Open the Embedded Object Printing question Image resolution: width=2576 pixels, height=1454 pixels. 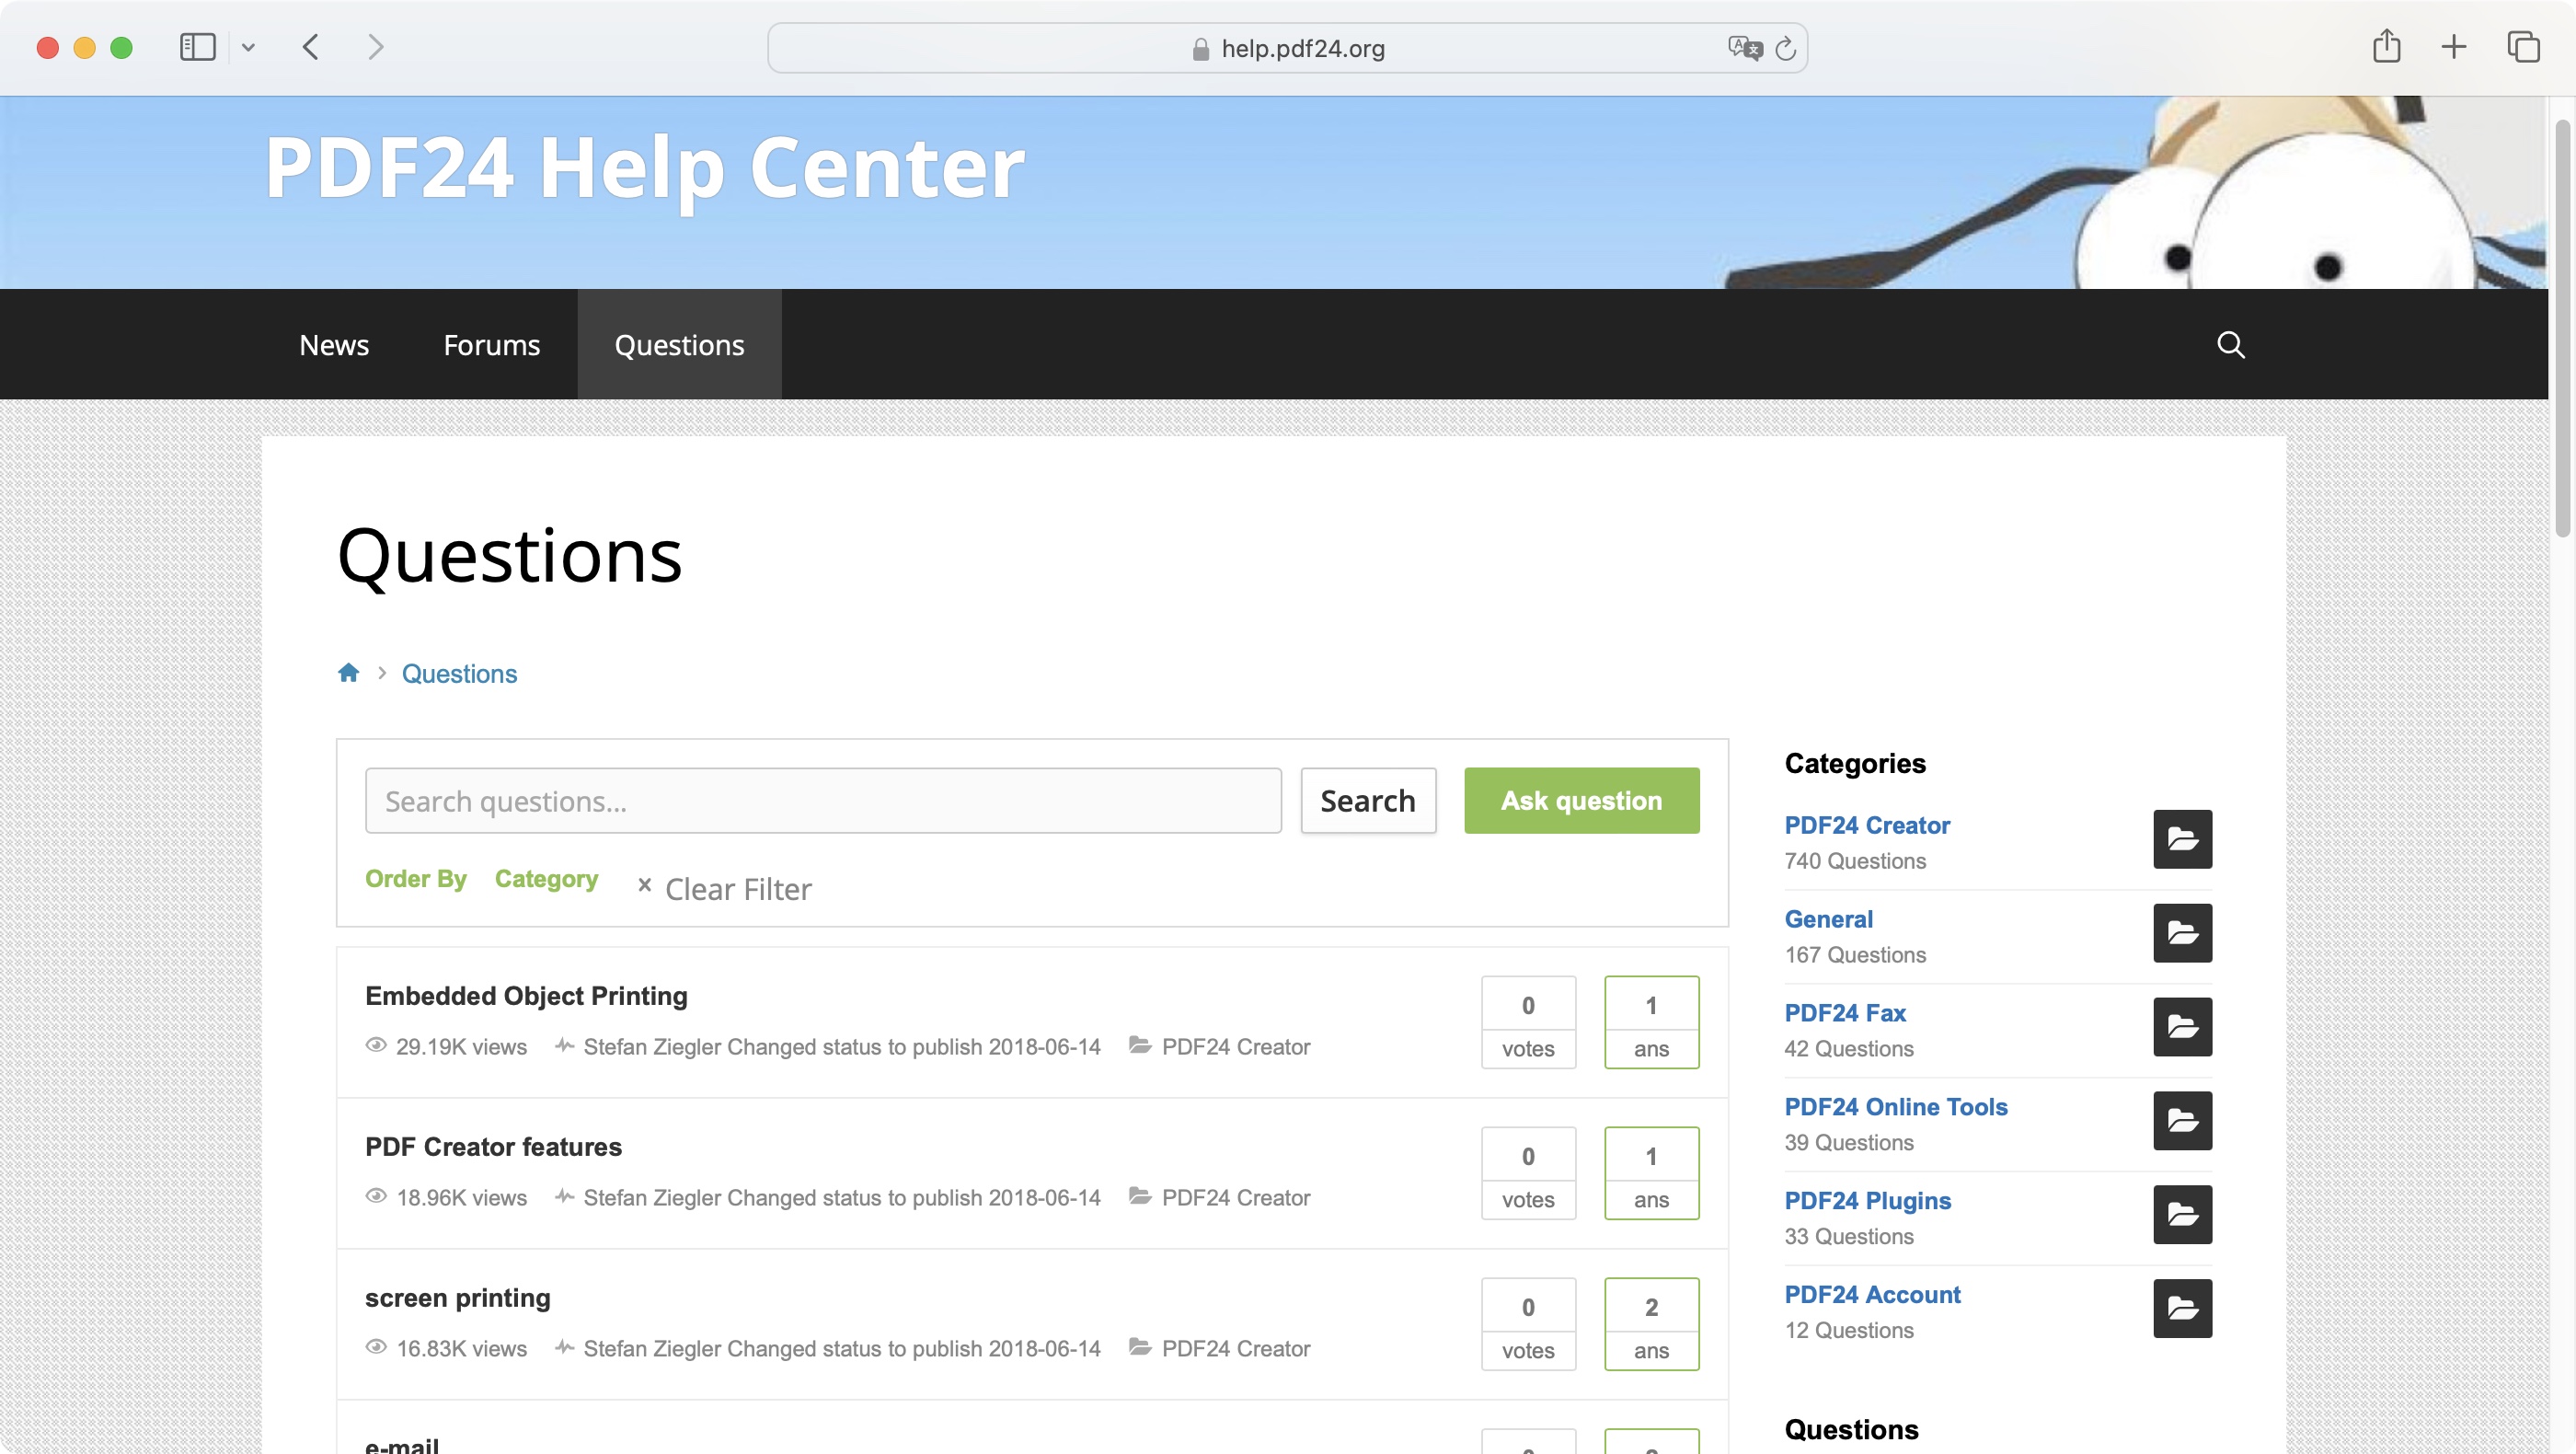coord(525,994)
